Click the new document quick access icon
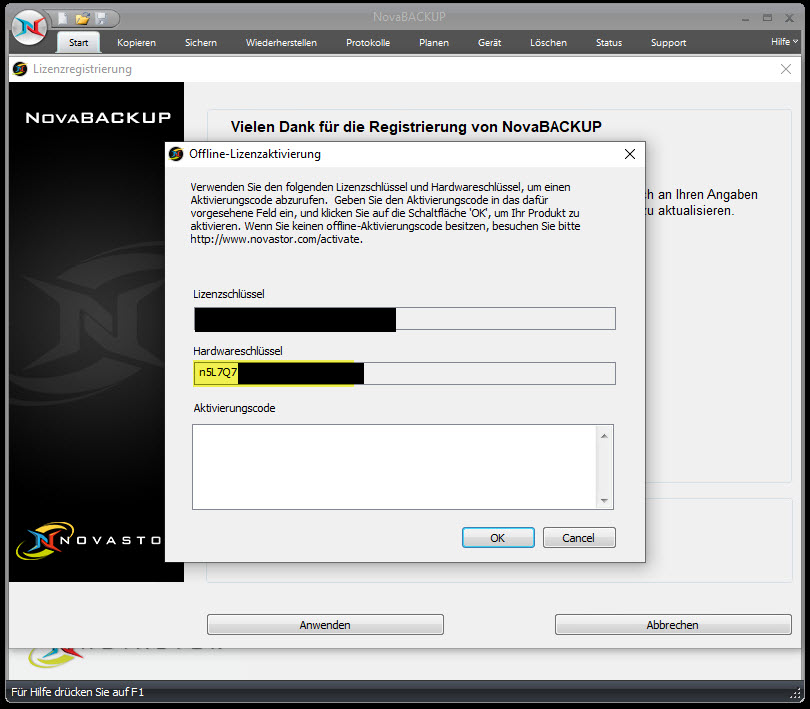 pos(63,19)
